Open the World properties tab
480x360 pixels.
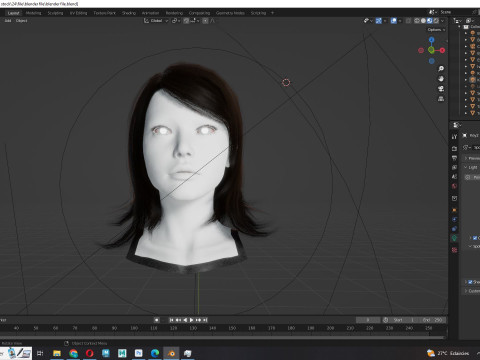[454, 186]
